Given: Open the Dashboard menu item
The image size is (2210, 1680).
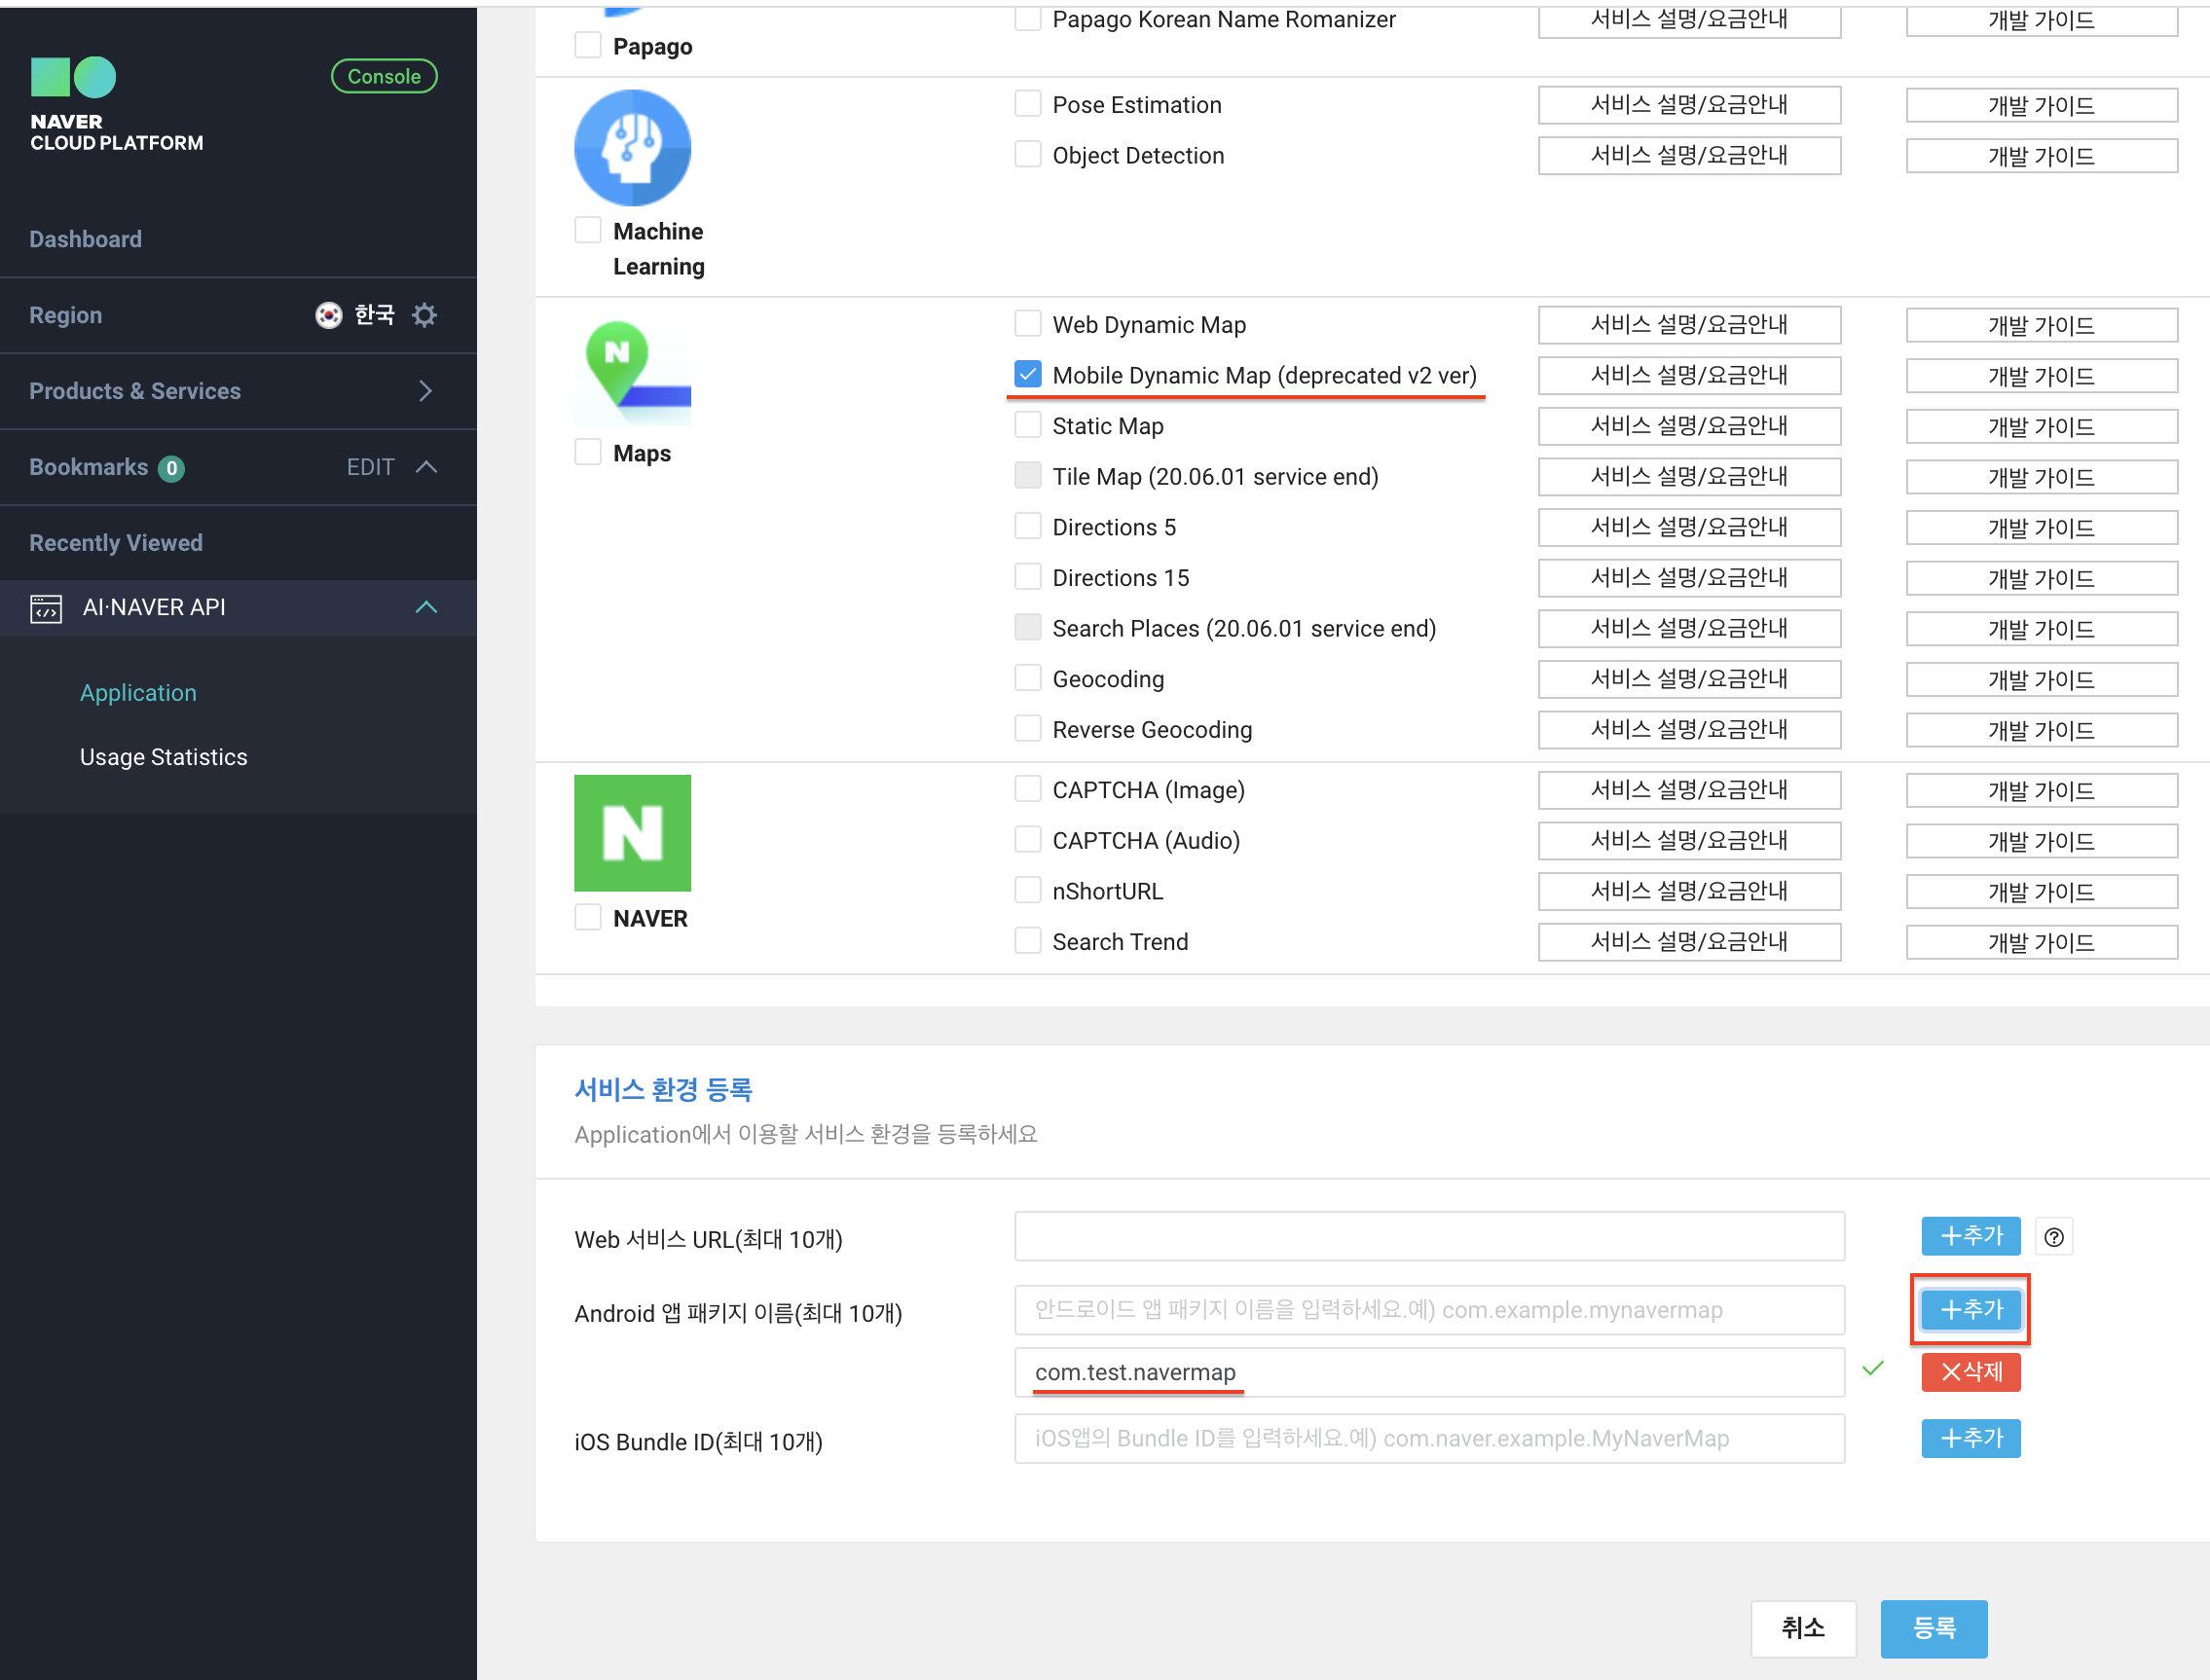Looking at the screenshot, I should 85,239.
